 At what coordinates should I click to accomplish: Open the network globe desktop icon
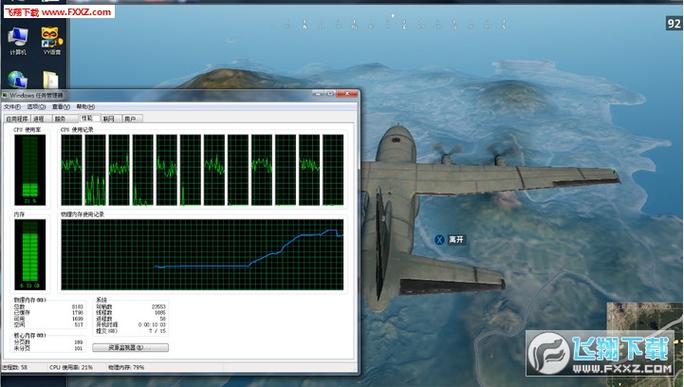click(x=17, y=79)
